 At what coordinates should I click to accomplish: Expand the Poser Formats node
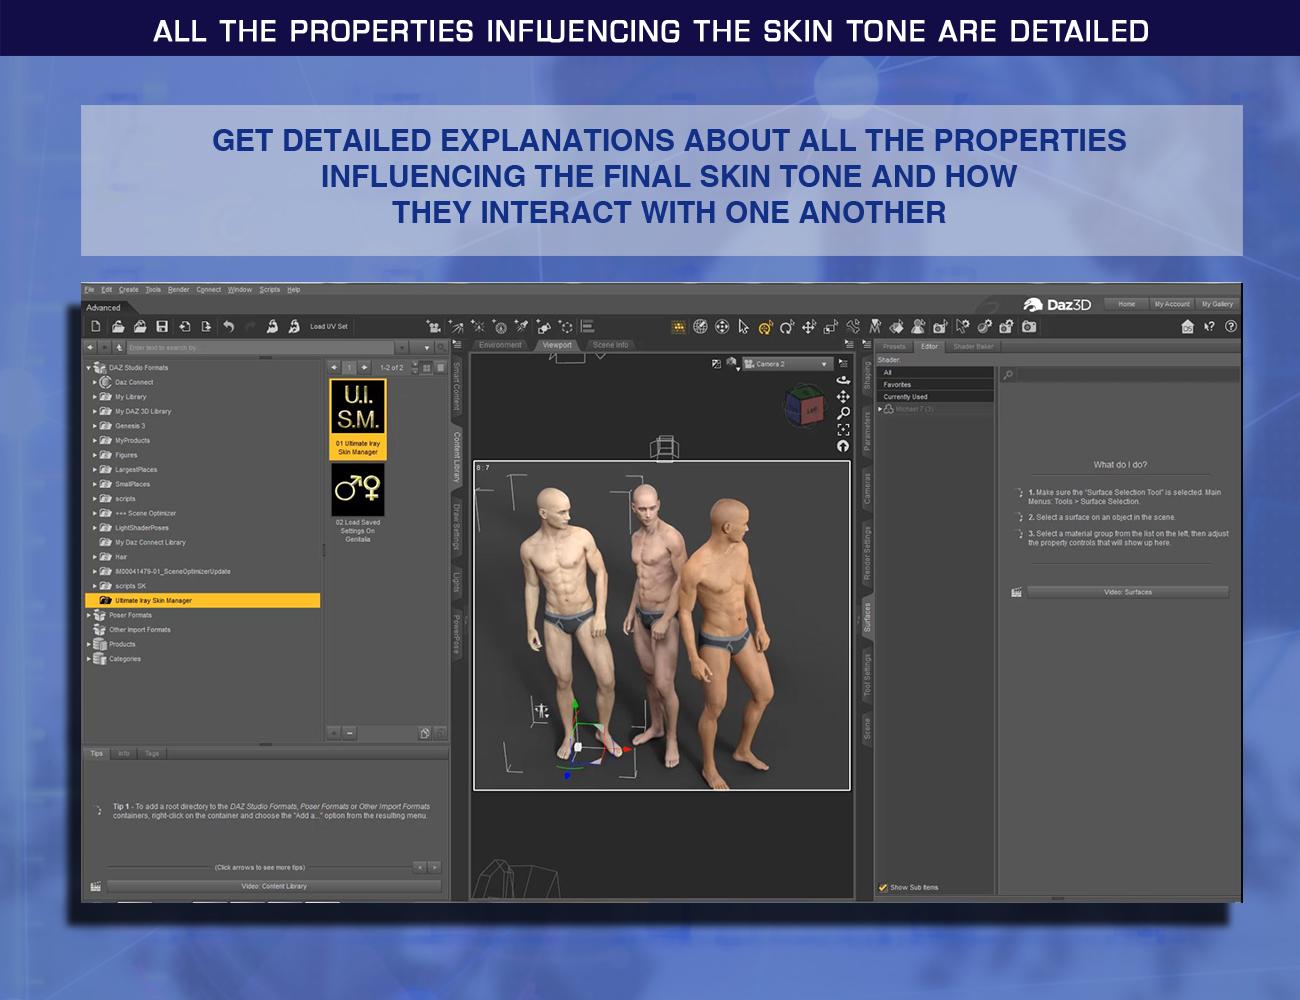[x=88, y=615]
